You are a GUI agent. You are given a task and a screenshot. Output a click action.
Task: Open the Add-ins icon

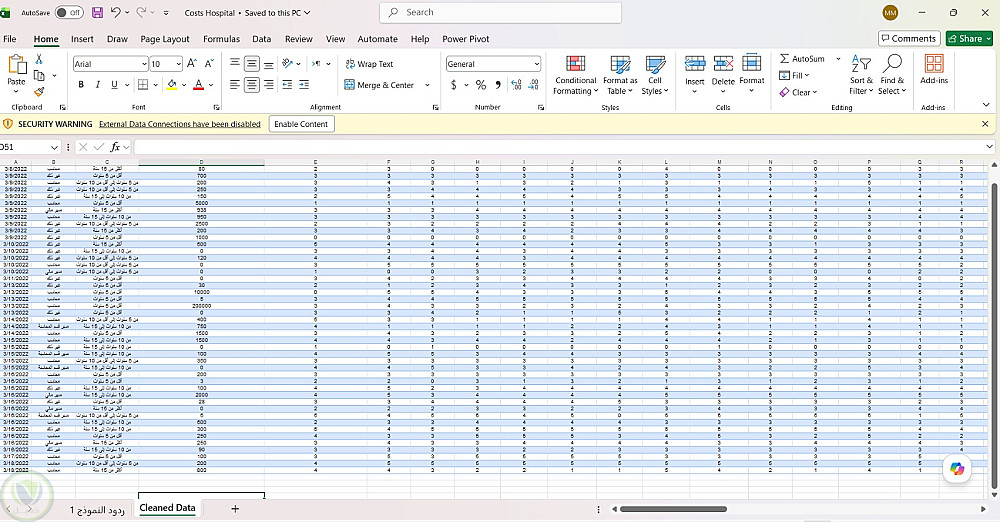click(x=934, y=69)
